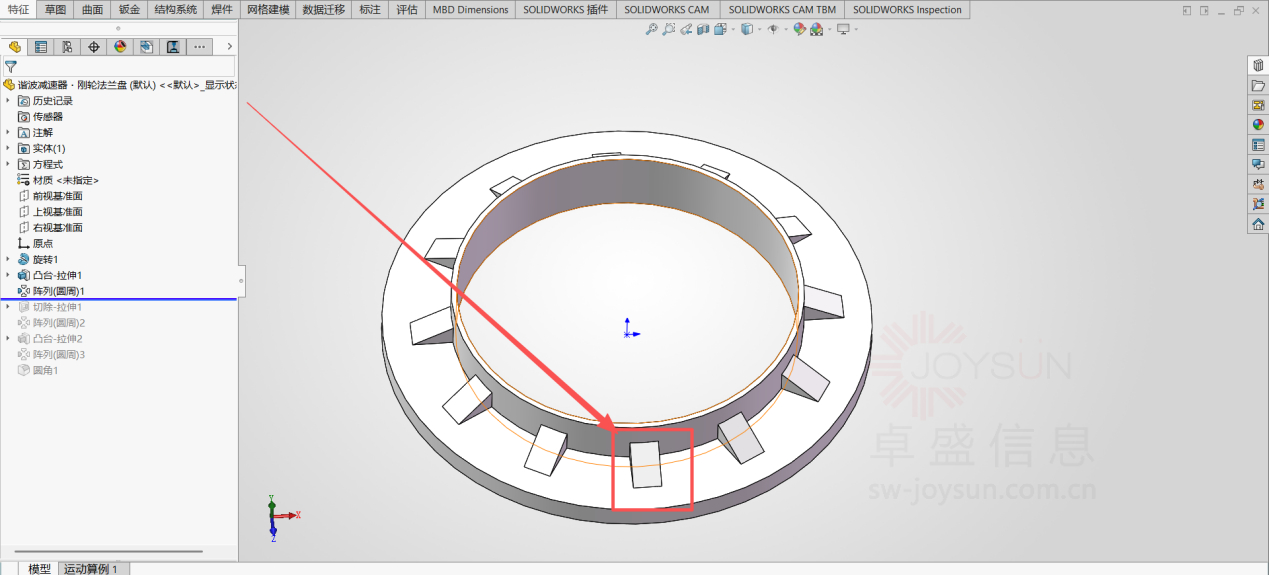Open the PropertyManager tab icon
Viewport: 1269px width, 575px height.
click(40, 47)
